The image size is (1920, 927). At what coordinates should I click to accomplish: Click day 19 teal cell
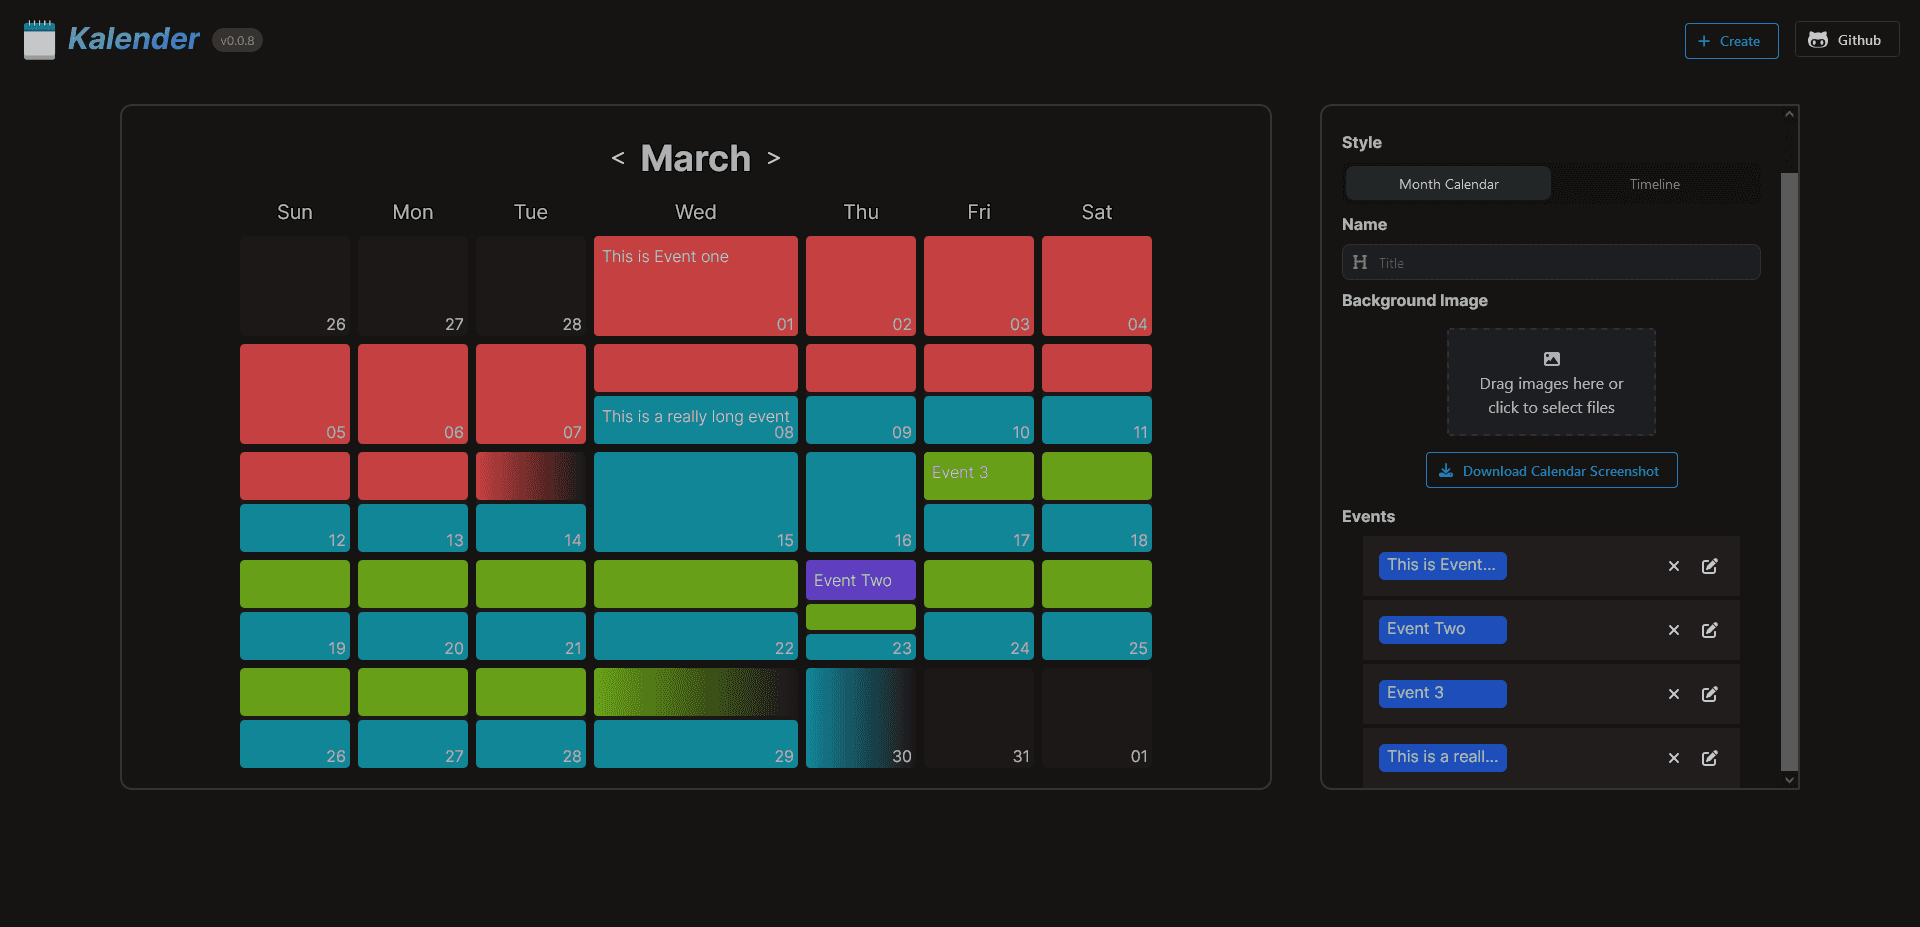click(295, 636)
